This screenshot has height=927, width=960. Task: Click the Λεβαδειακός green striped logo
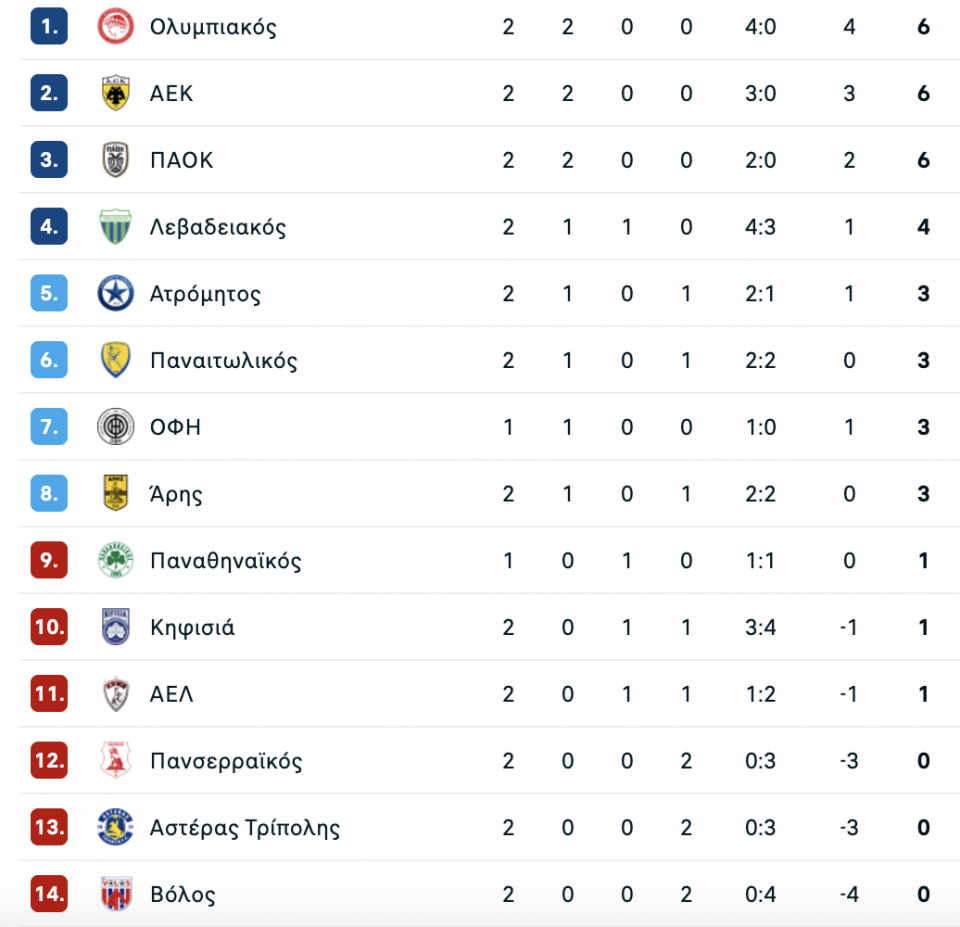[116, 227]
